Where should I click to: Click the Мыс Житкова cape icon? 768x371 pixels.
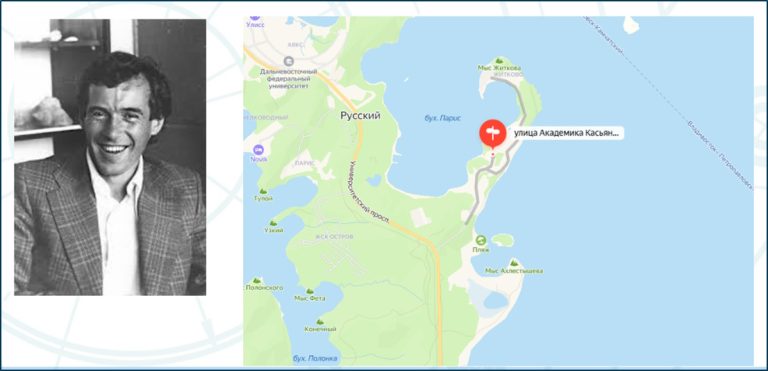click(x=499, y=60)
